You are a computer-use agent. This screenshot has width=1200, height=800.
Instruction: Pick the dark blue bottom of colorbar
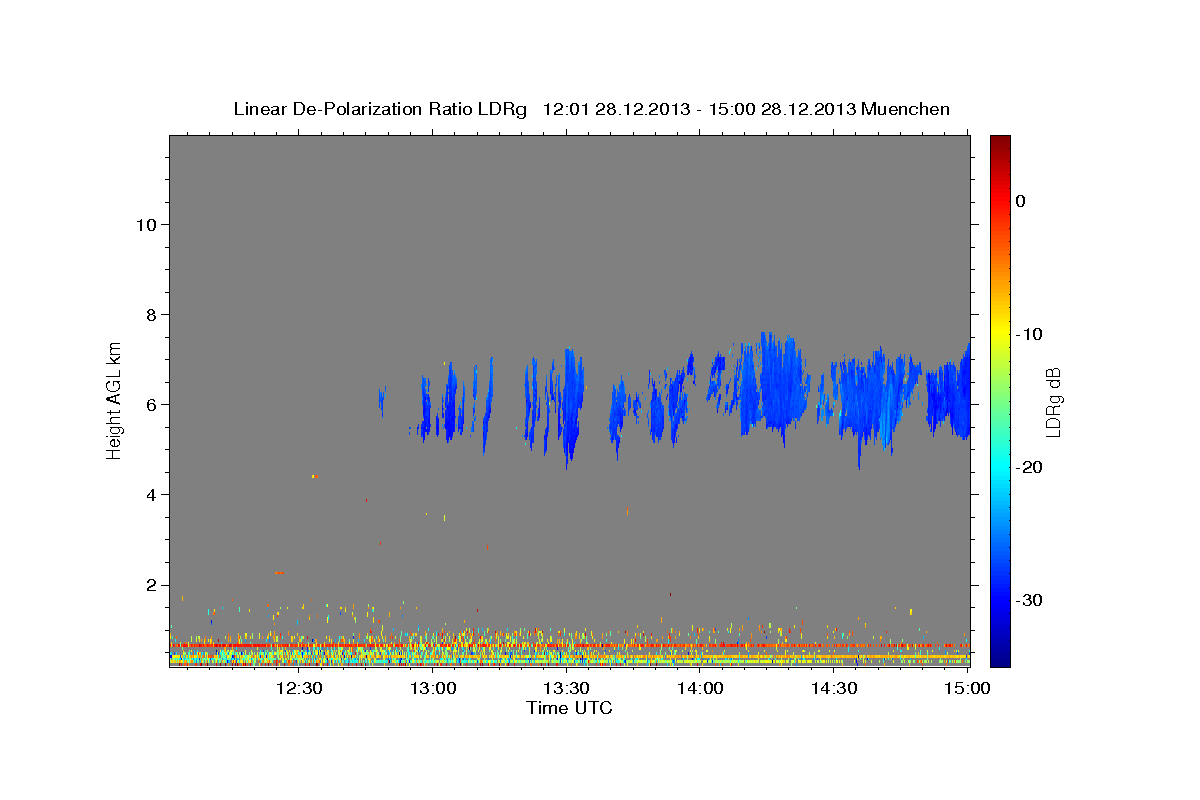1000,658
